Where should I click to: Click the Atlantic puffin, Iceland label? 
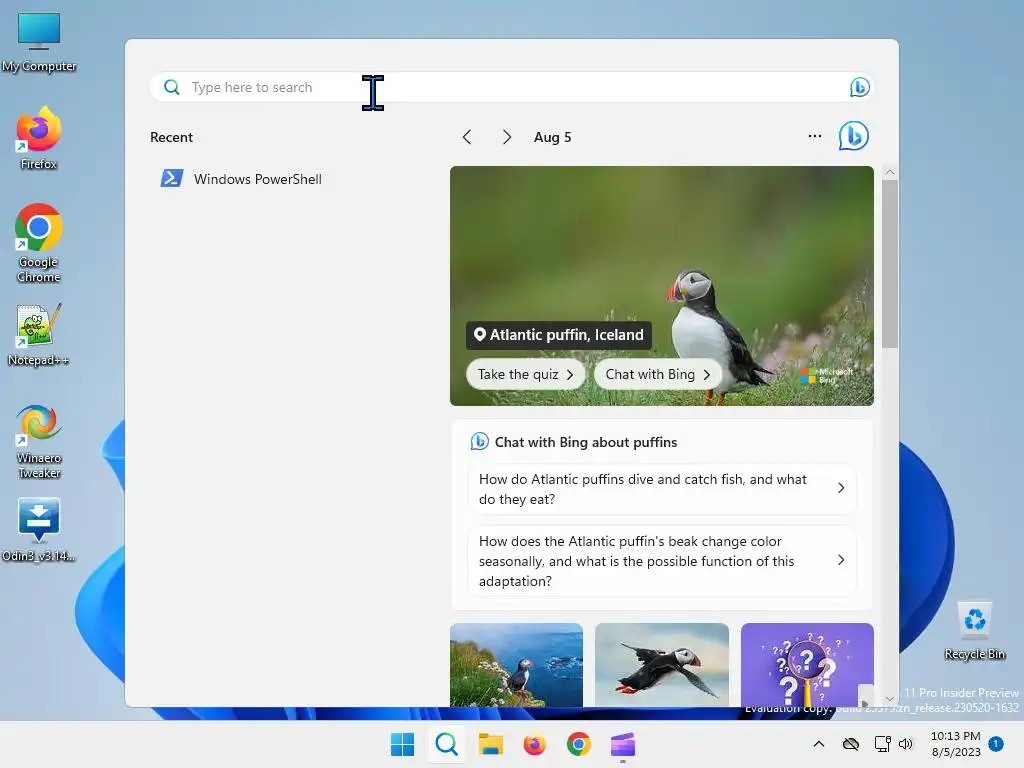[559, 335]
